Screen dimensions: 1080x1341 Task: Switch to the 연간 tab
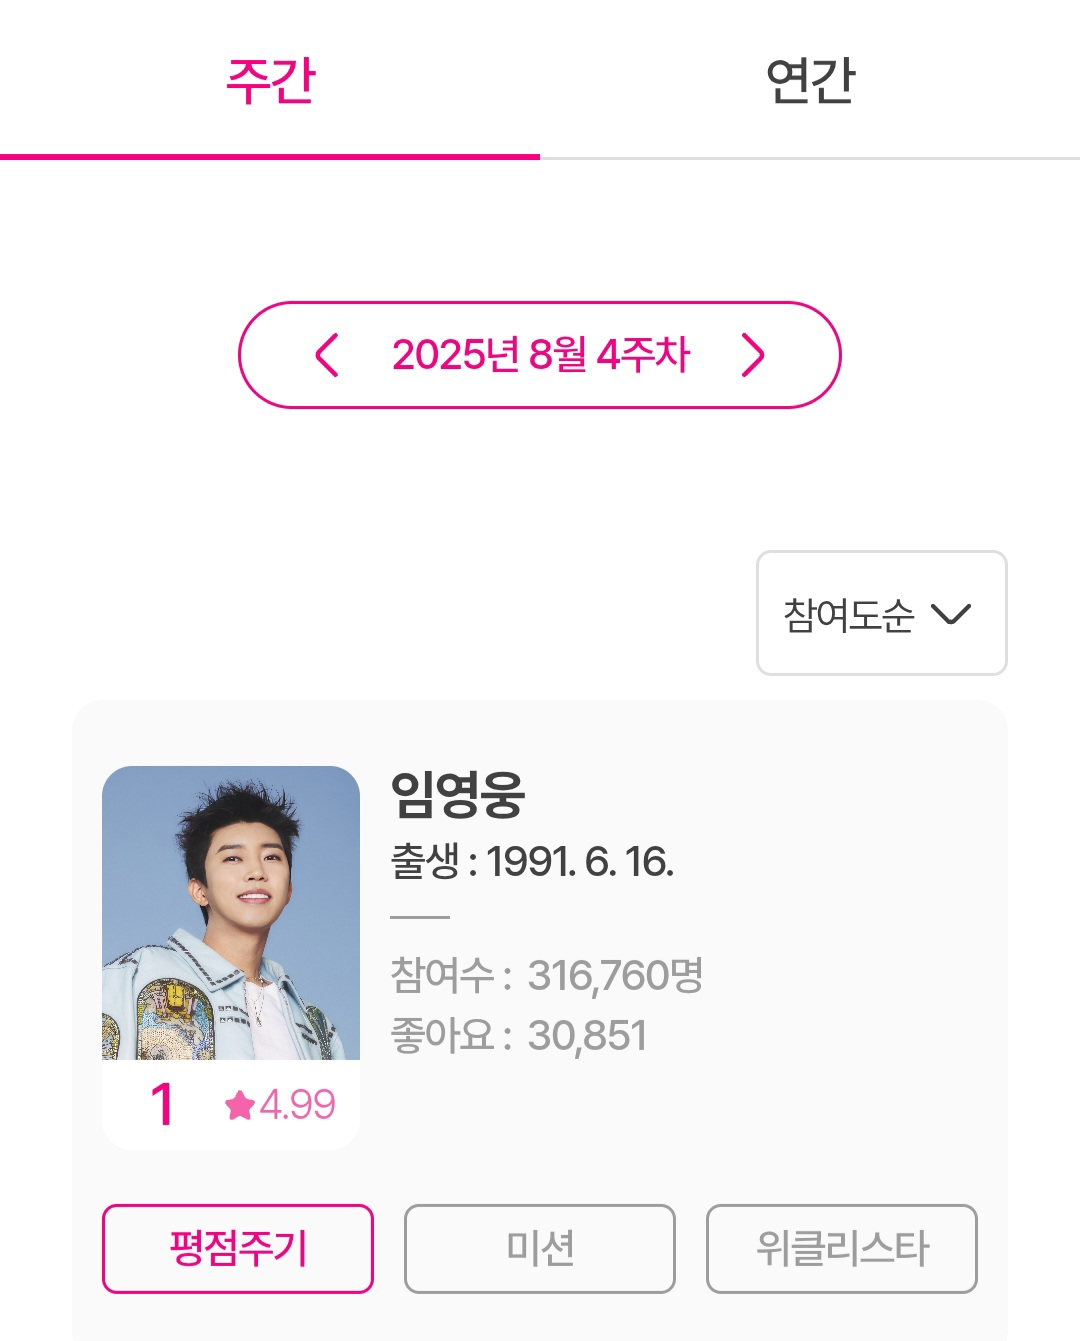pyautogui.click(x=810, y=81)
